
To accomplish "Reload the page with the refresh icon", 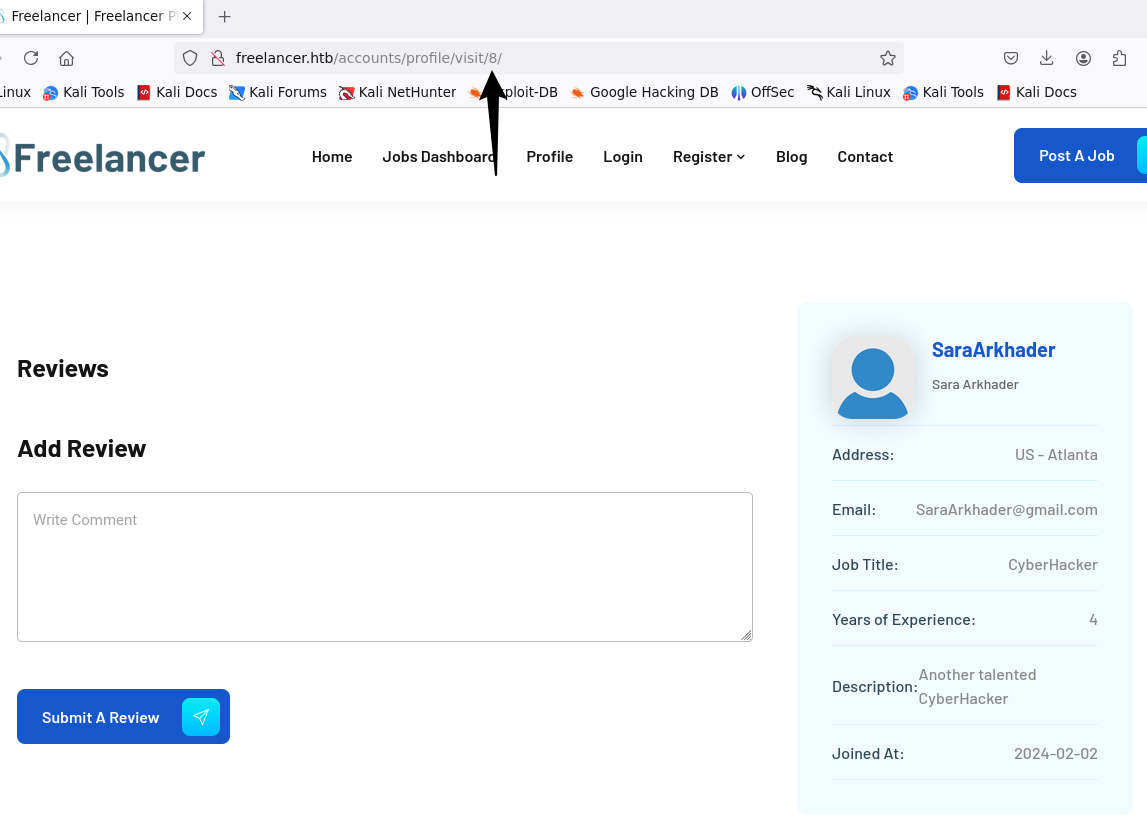I will coord(31,58).
